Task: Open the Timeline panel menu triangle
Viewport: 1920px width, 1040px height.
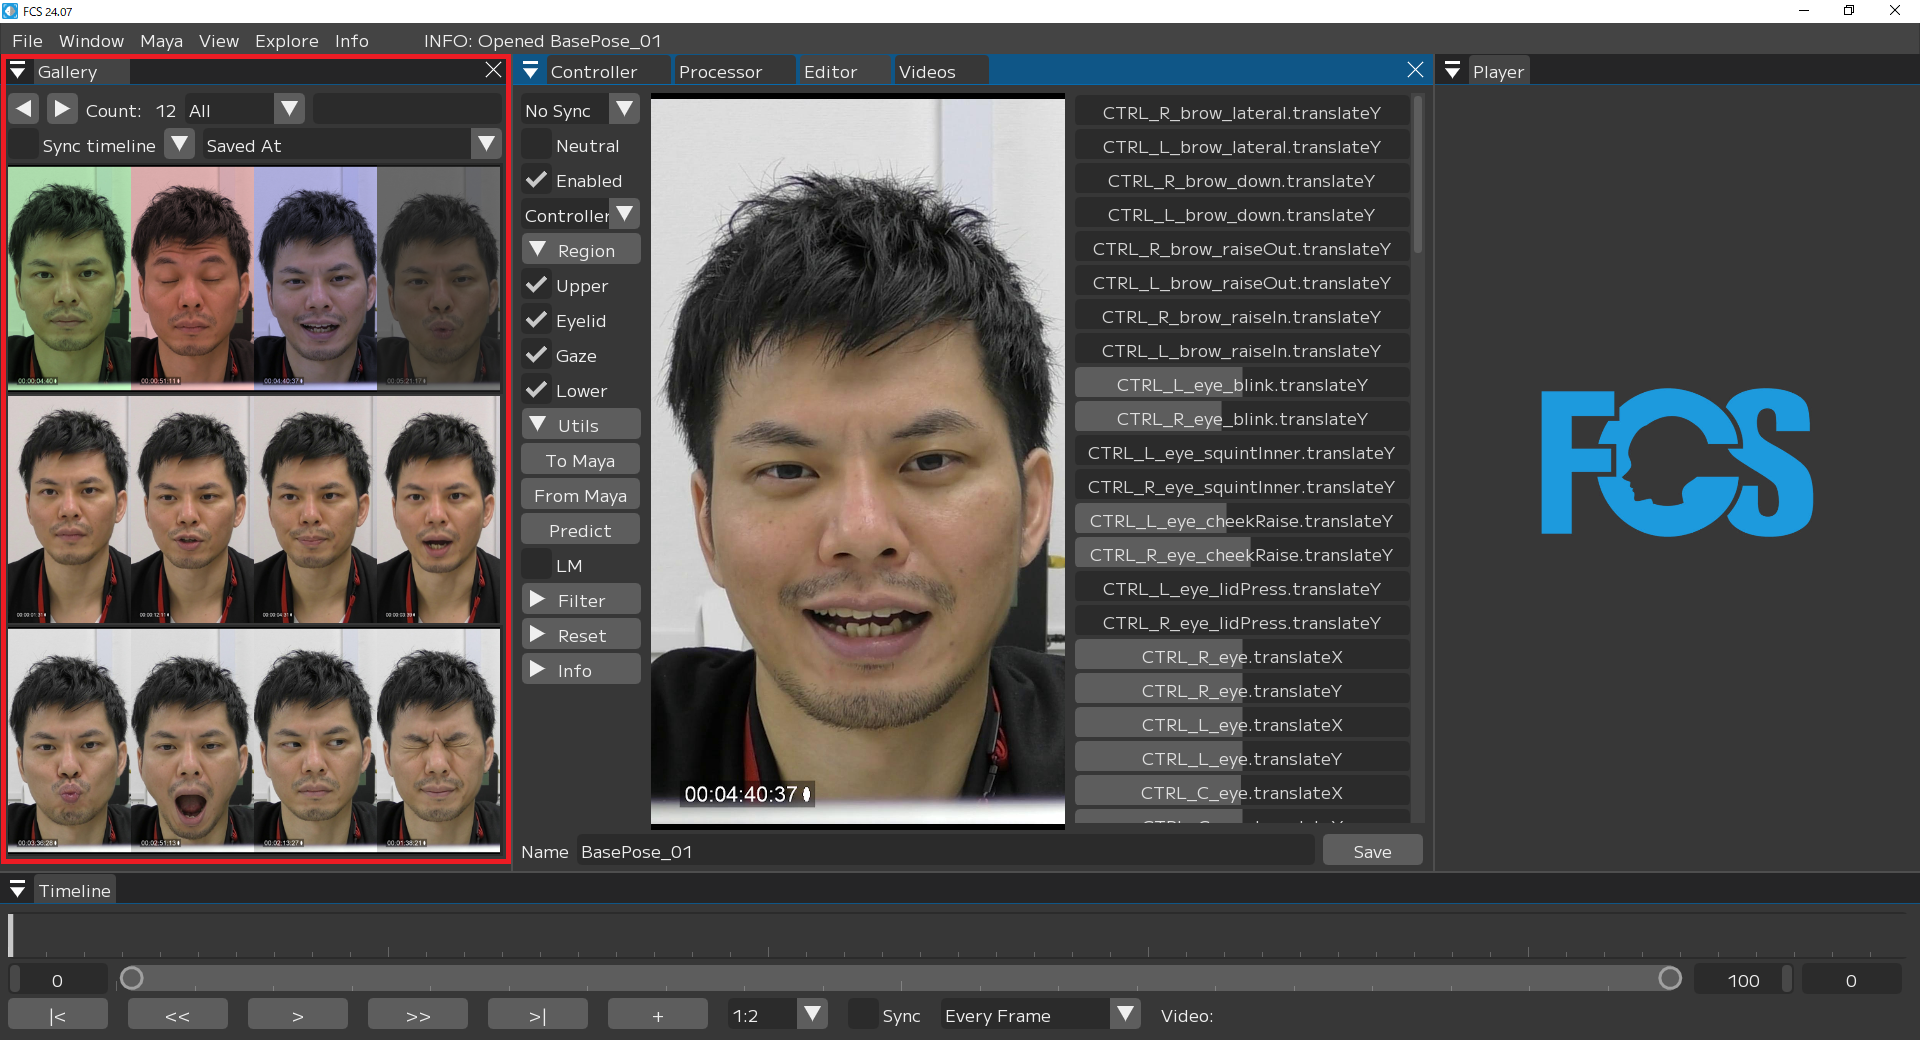Action: coord(18,890)
